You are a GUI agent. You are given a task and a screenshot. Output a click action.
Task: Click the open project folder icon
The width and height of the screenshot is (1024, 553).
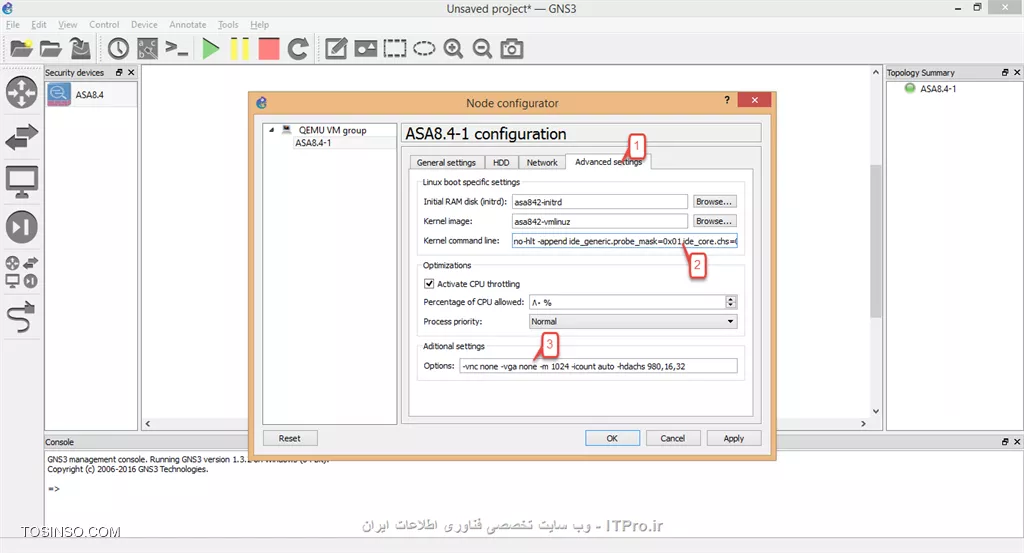coord(51,48)
